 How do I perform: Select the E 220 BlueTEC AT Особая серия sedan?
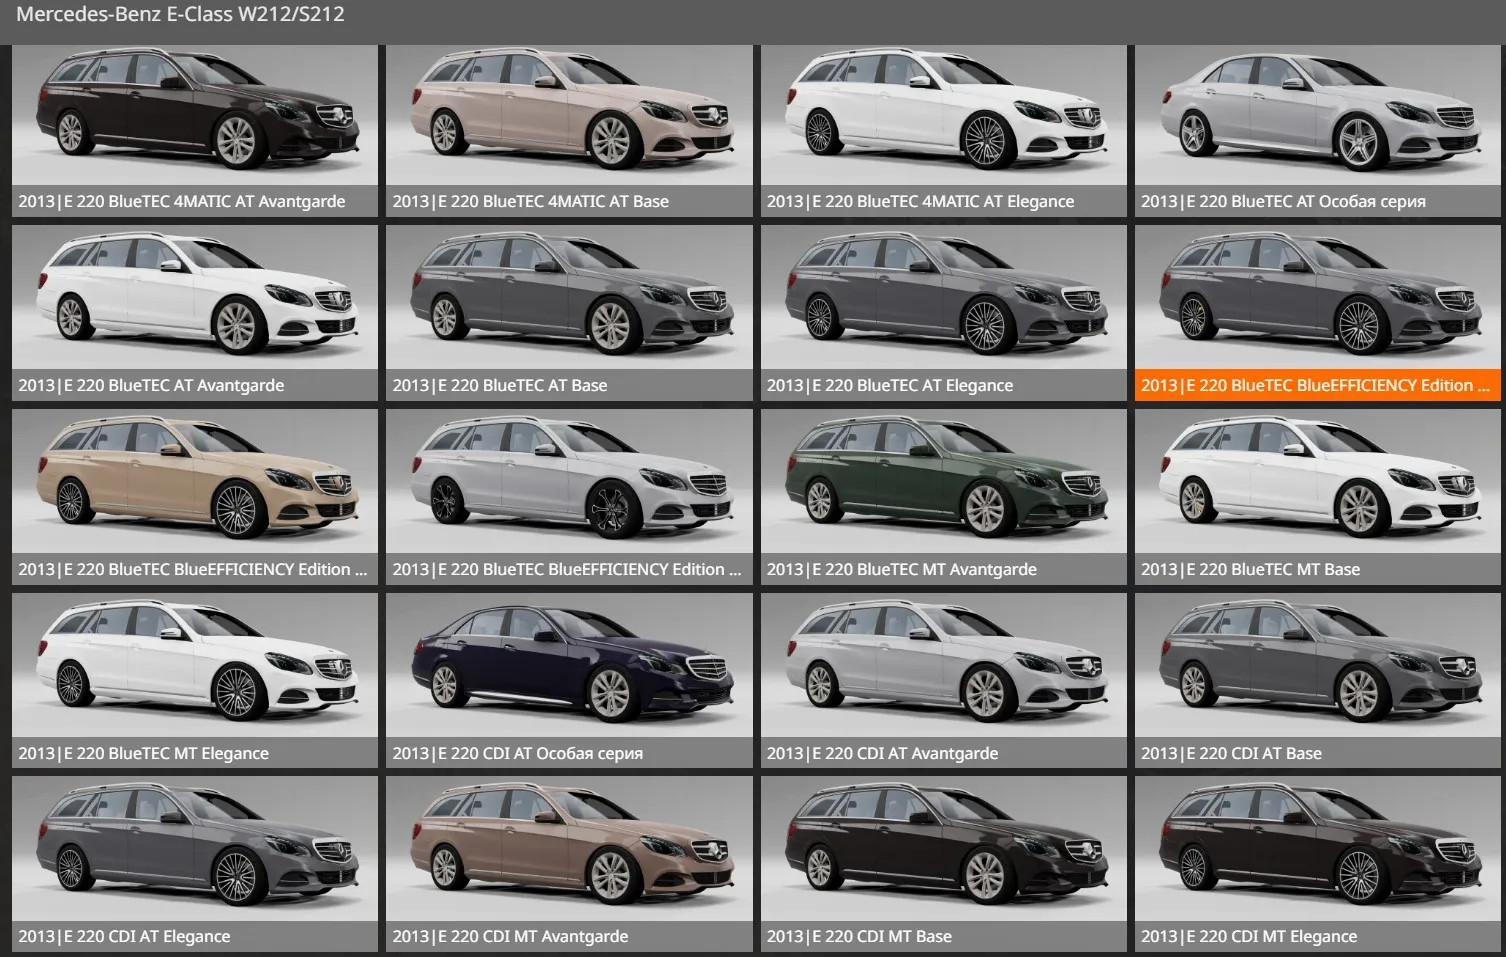tap(1317, 131)
